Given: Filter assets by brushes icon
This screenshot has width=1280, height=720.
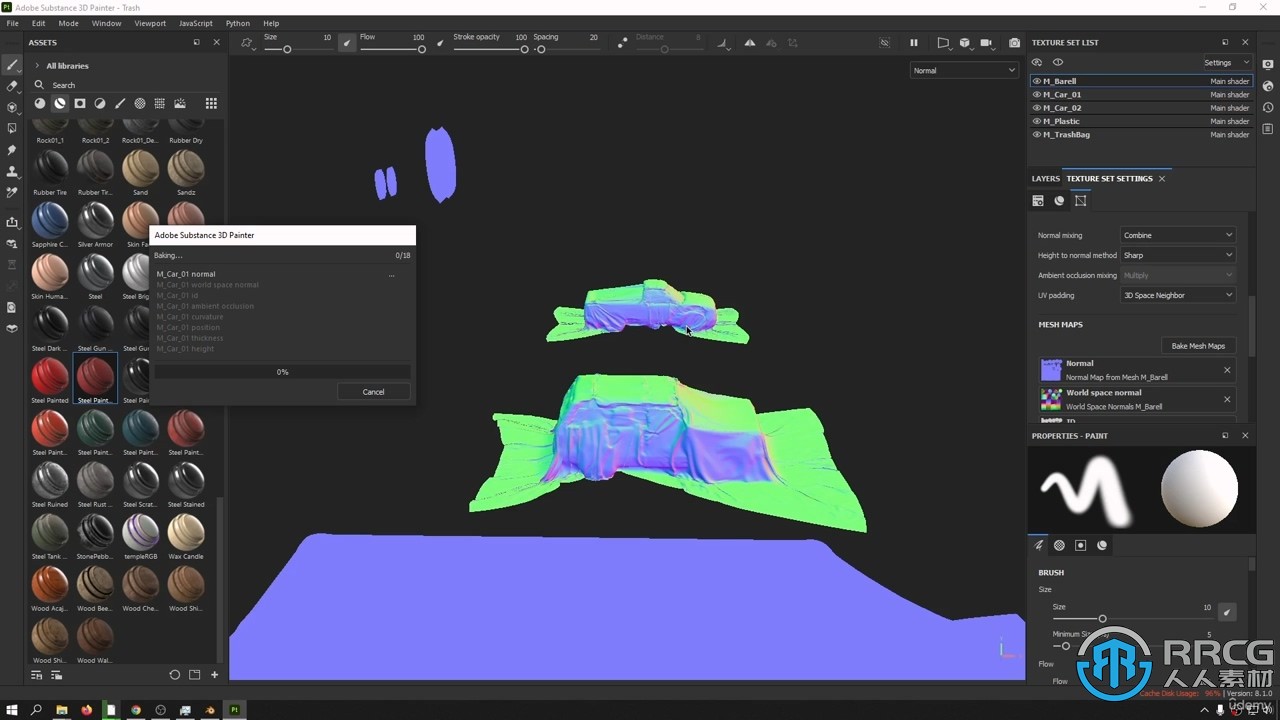Looking at the screenshot, I should pos(120,103).
